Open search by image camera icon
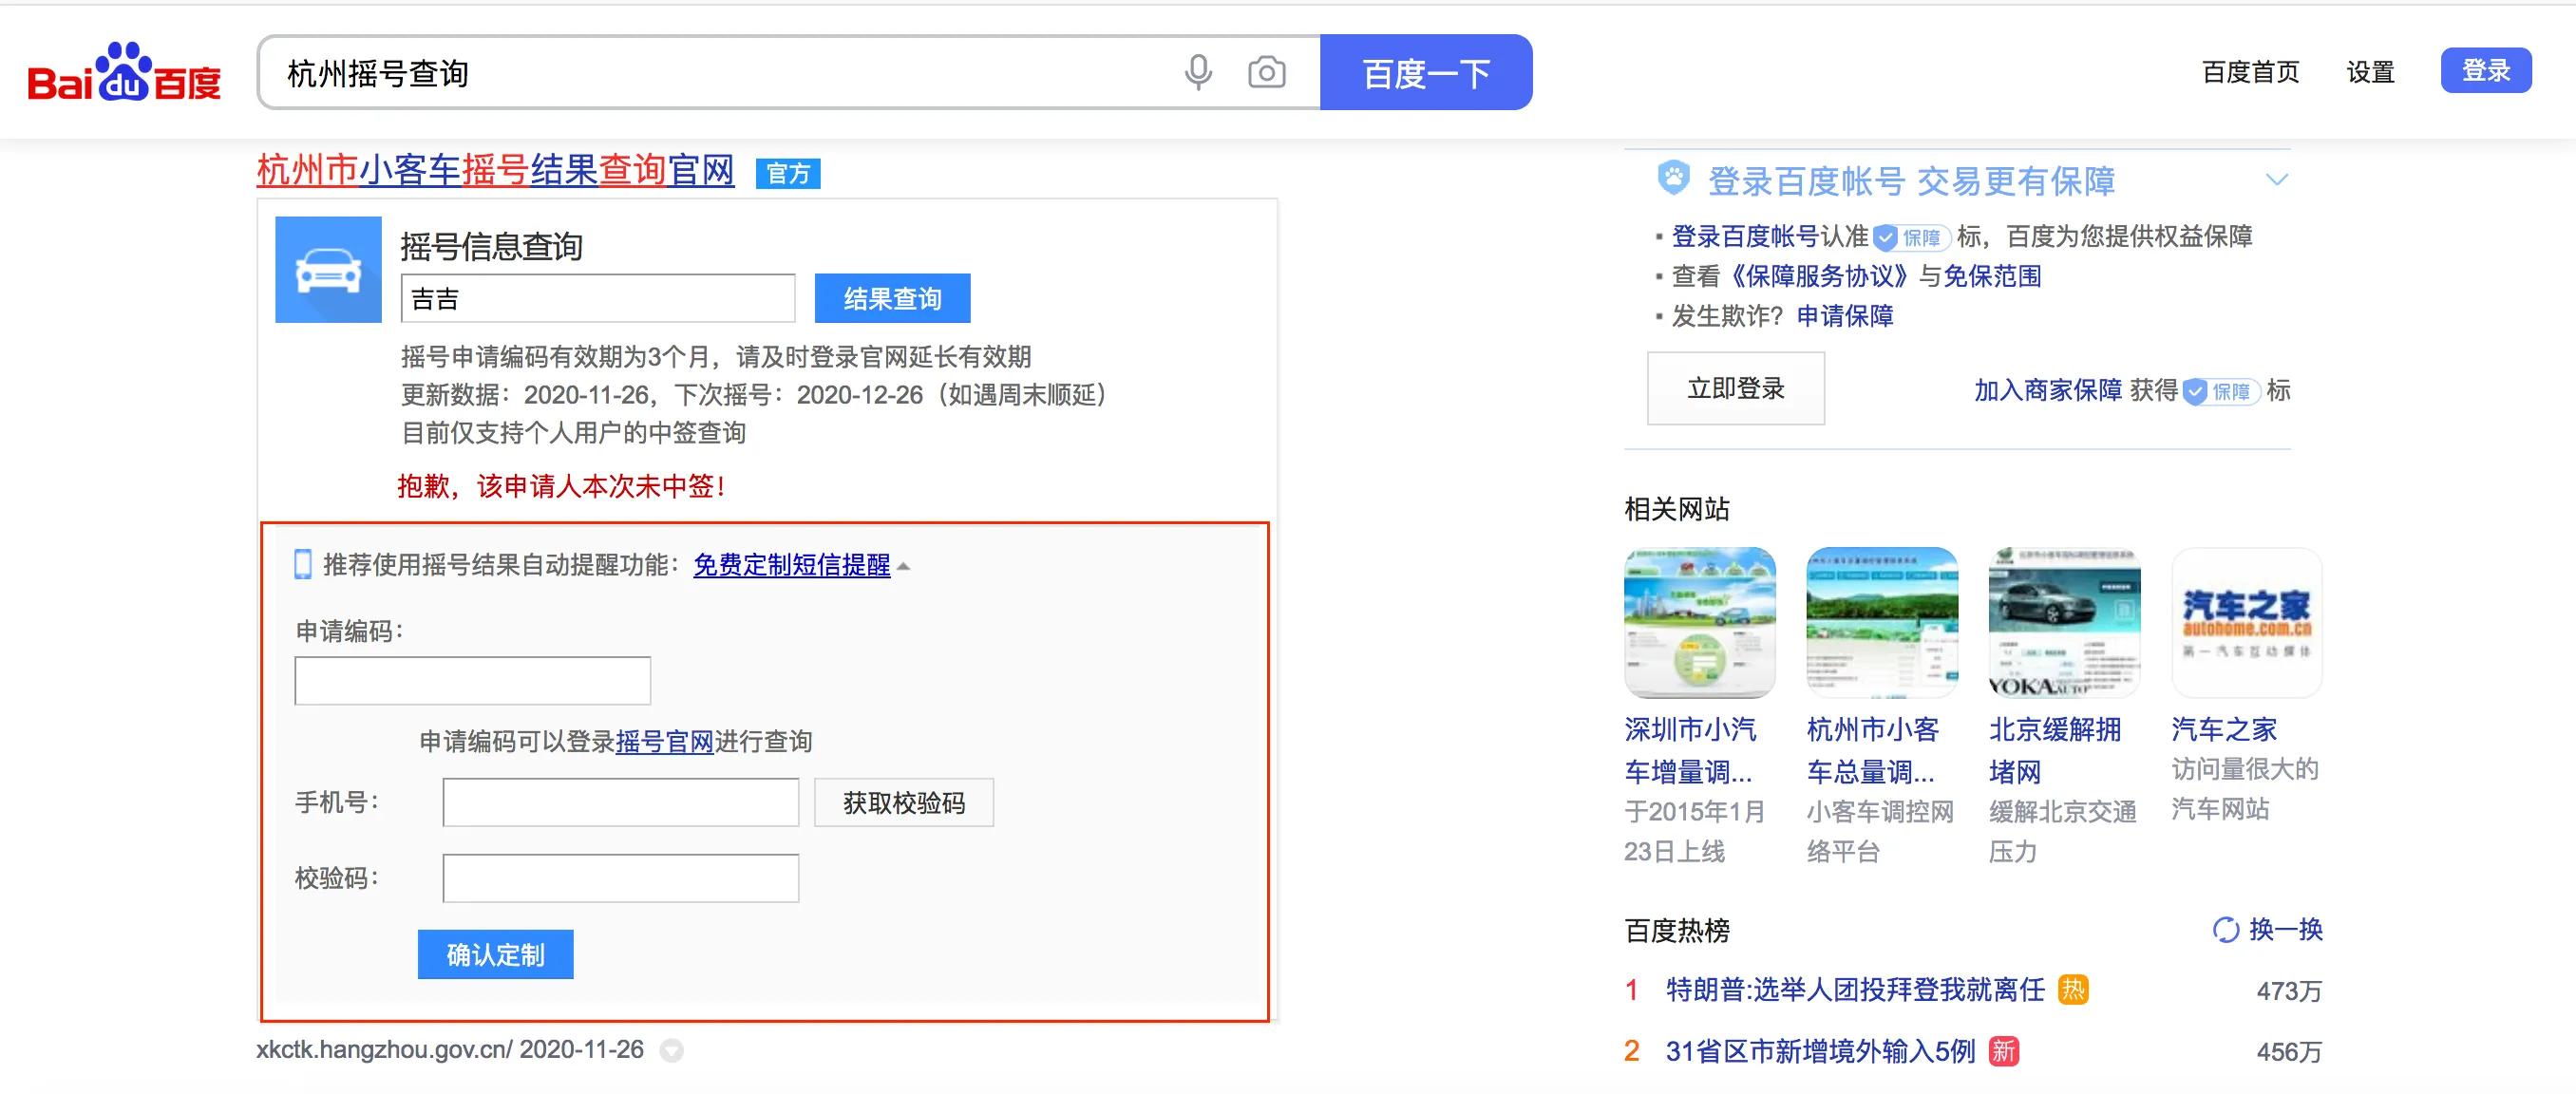 coord(1265,71)
